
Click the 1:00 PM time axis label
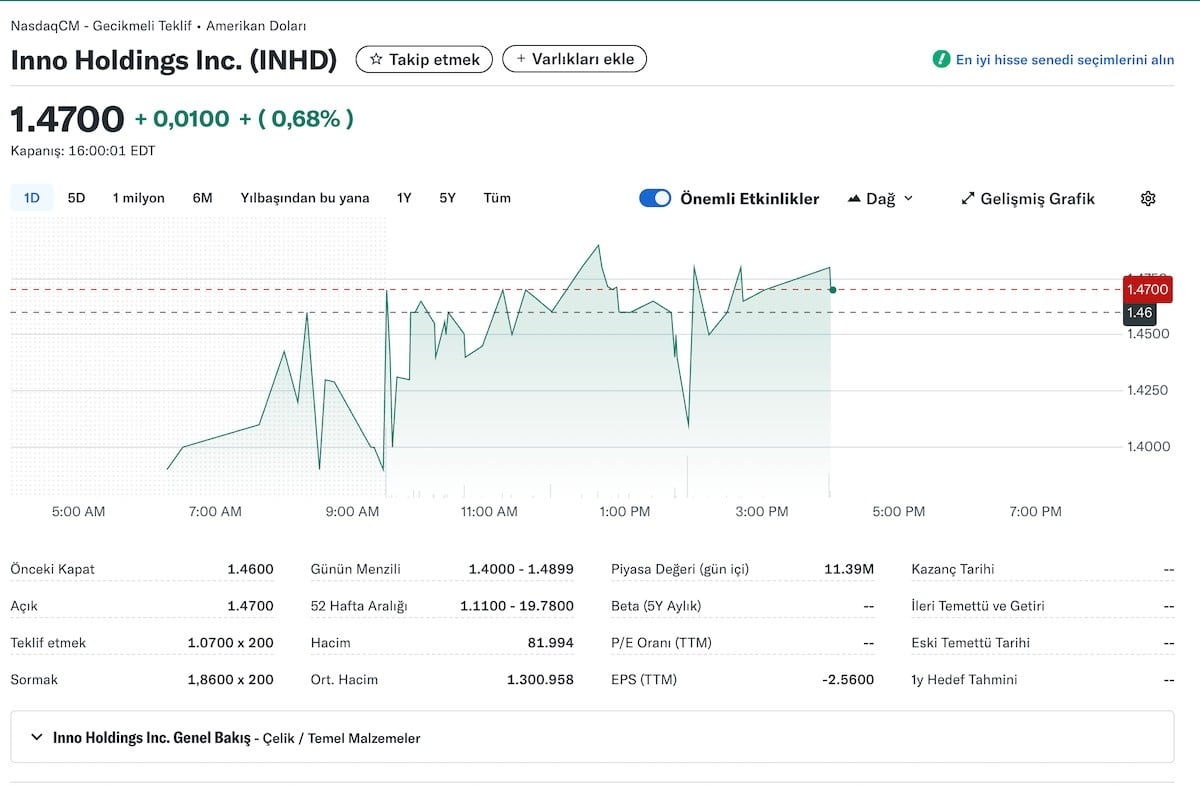click(x=625, y=512)
